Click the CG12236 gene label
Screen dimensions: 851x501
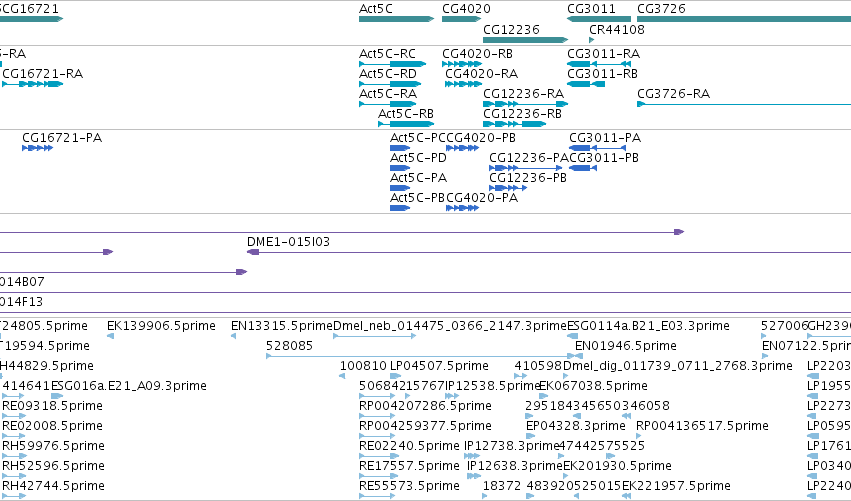511,29
